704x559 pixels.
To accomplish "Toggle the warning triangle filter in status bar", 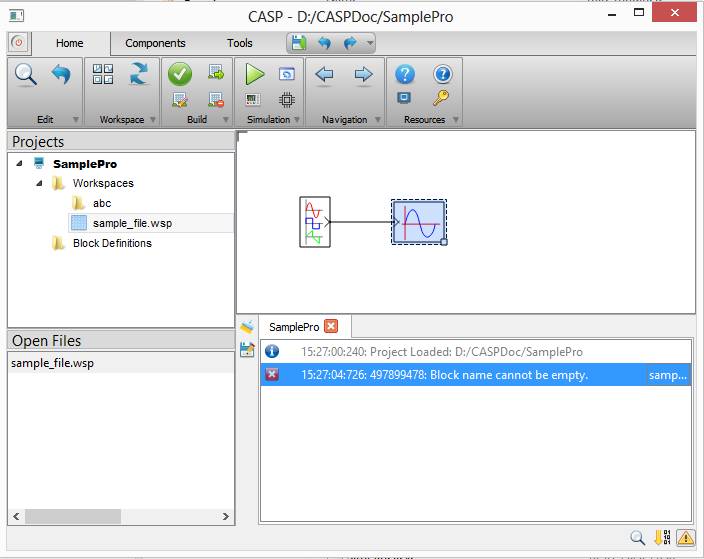I will click(685, 537).
